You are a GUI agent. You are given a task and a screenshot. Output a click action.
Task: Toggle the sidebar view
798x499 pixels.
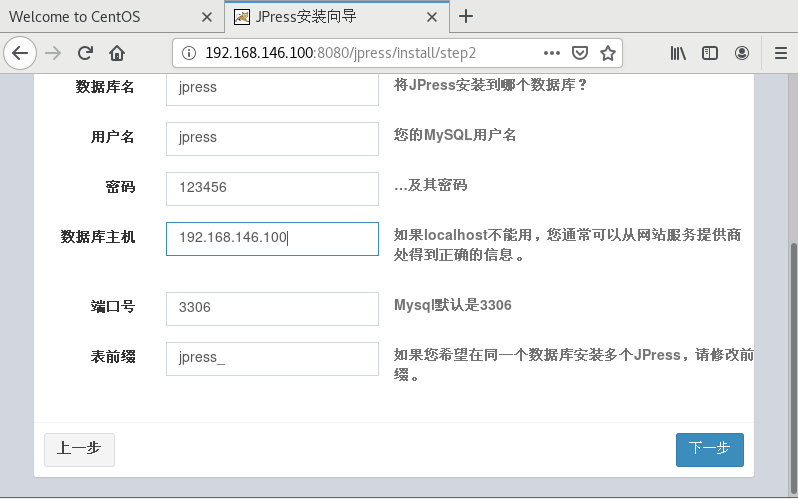(x=710, y=53)
